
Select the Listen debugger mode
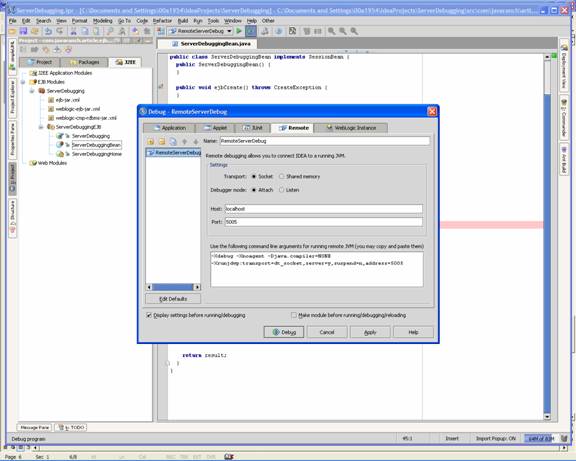coord(281,190)
